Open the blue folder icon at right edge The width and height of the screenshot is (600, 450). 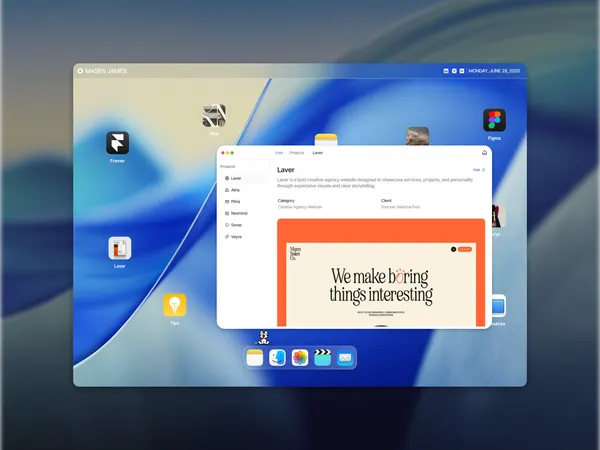(499, 306)
